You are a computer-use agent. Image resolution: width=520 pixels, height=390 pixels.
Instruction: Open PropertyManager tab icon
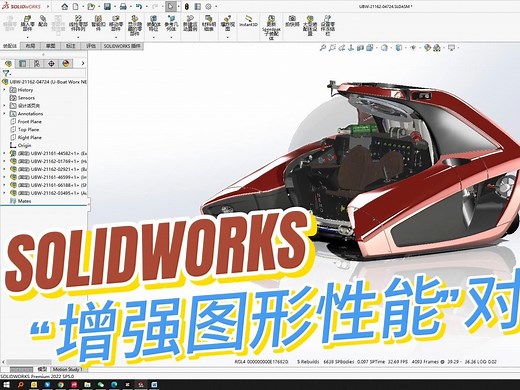(22, 63)
